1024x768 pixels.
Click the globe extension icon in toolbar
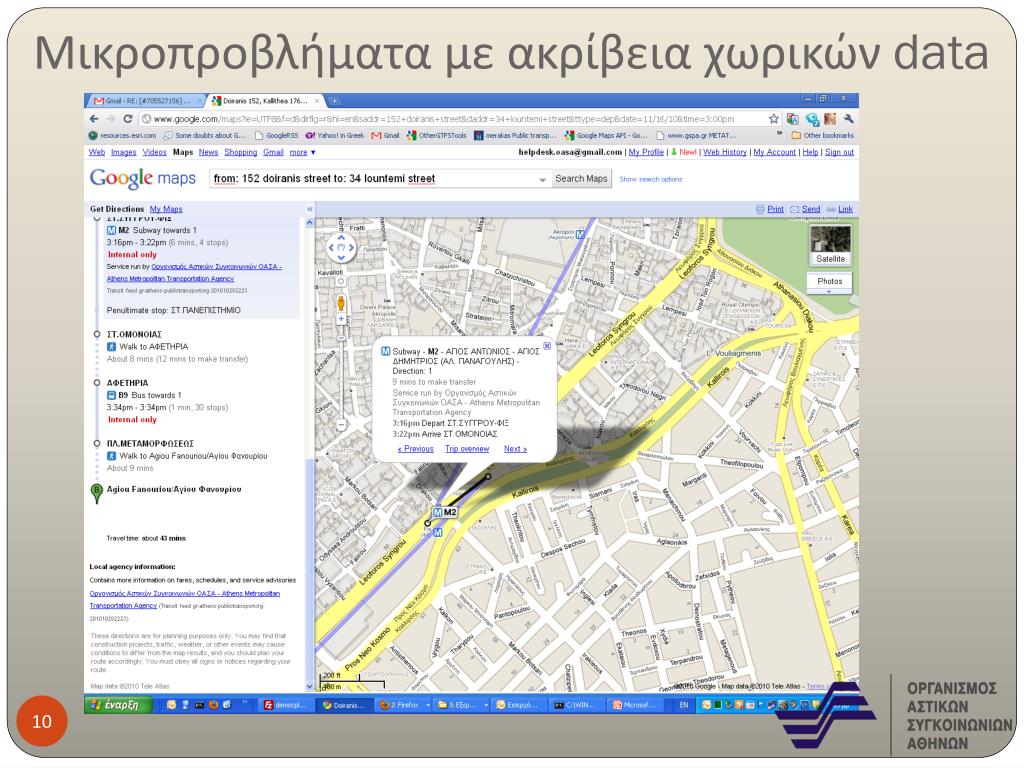(x=812, y=119)
